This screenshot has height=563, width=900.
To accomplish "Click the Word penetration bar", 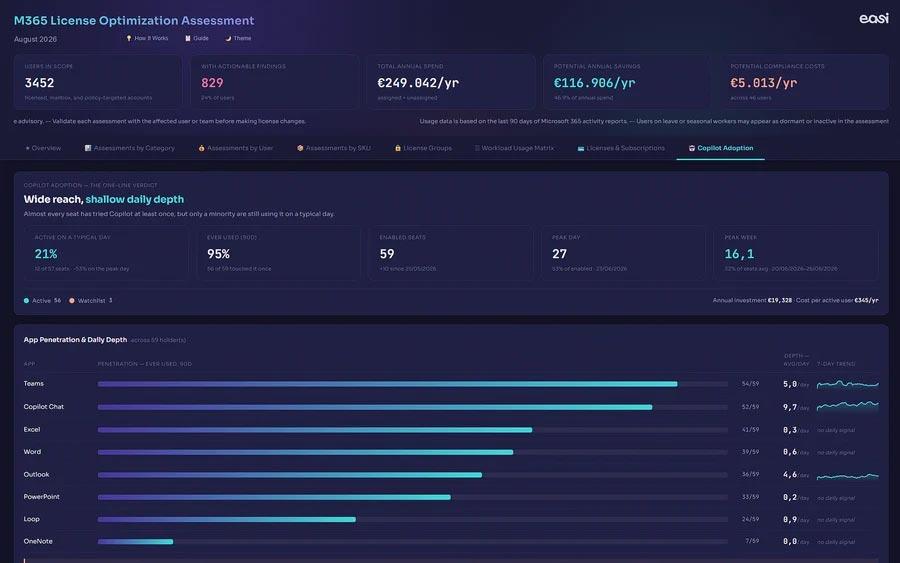I will coord(413,452).
